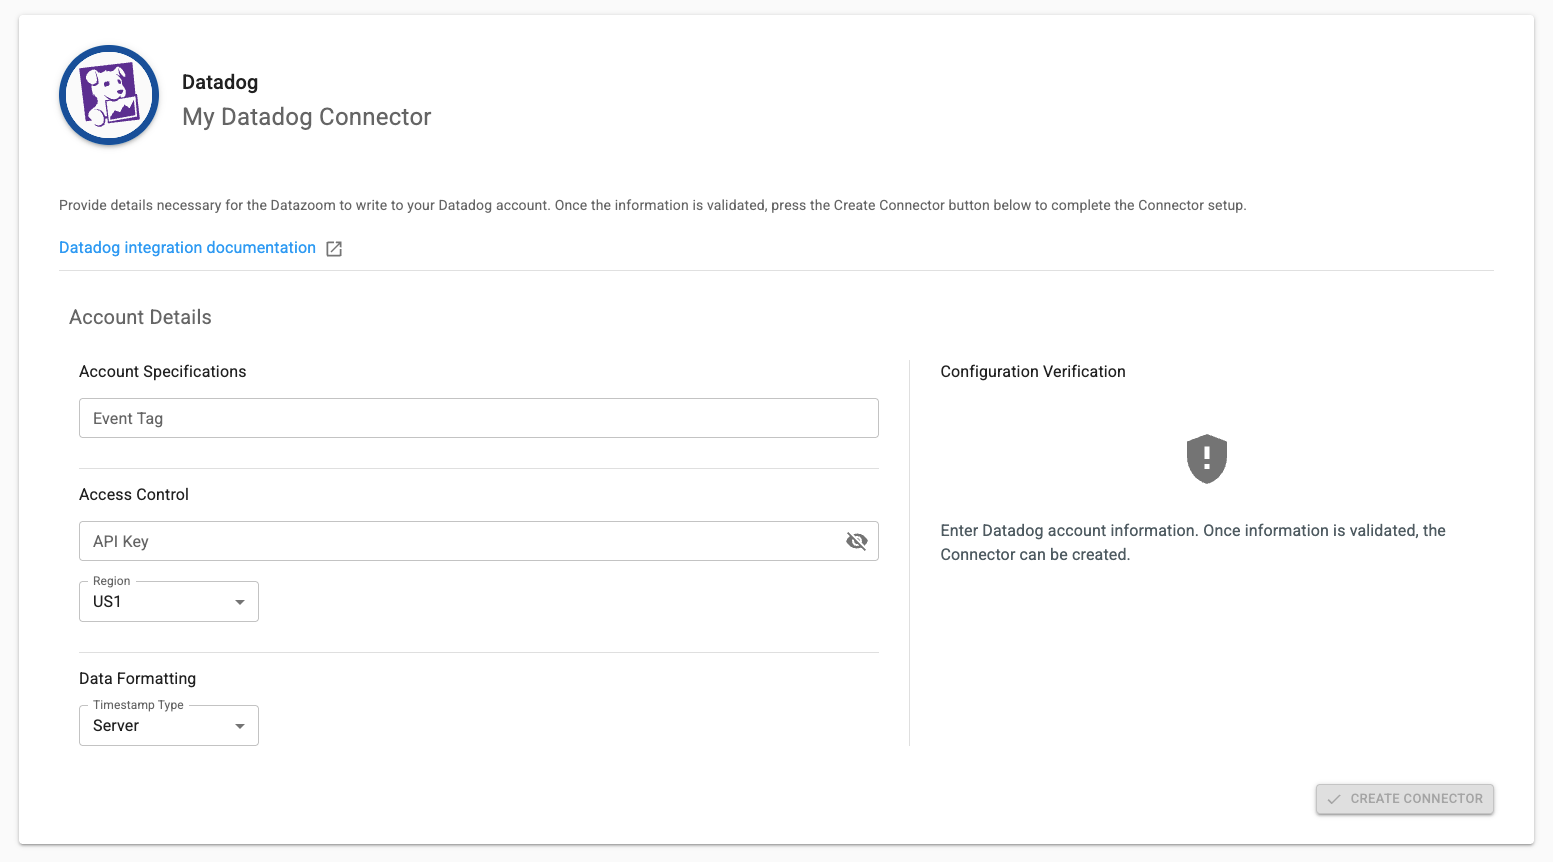Open Datadog integration documentation link
This screenshot has height=862, width=1553.
(187, 248)
